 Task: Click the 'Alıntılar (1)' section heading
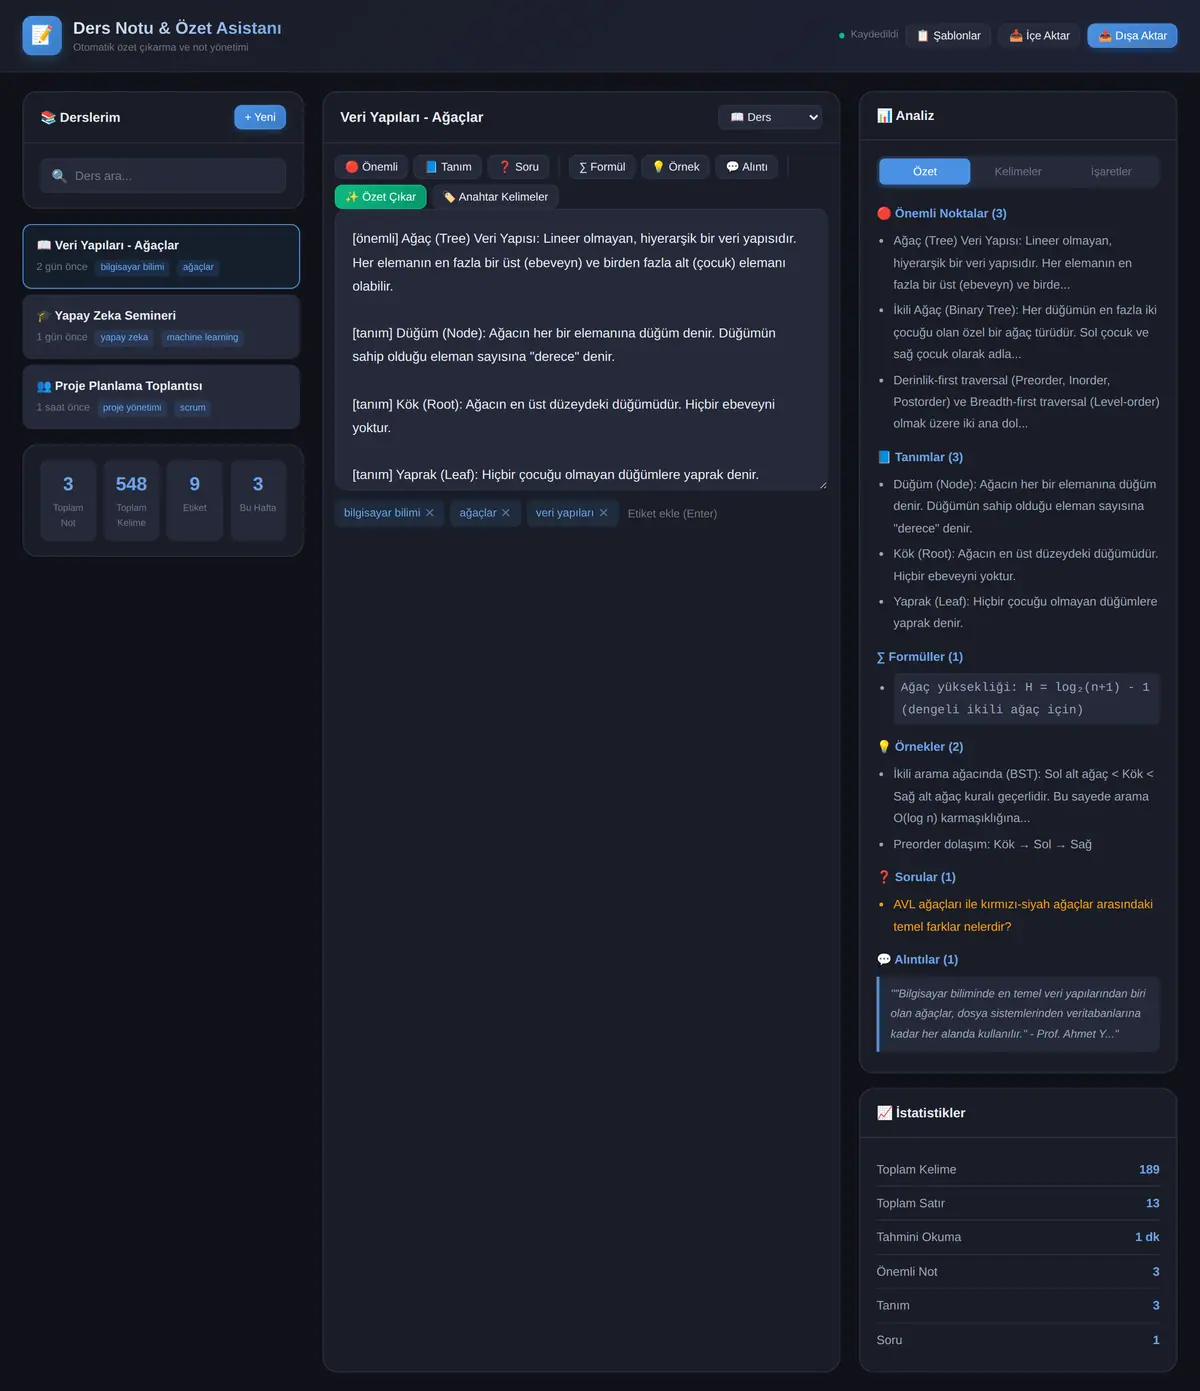918,960
